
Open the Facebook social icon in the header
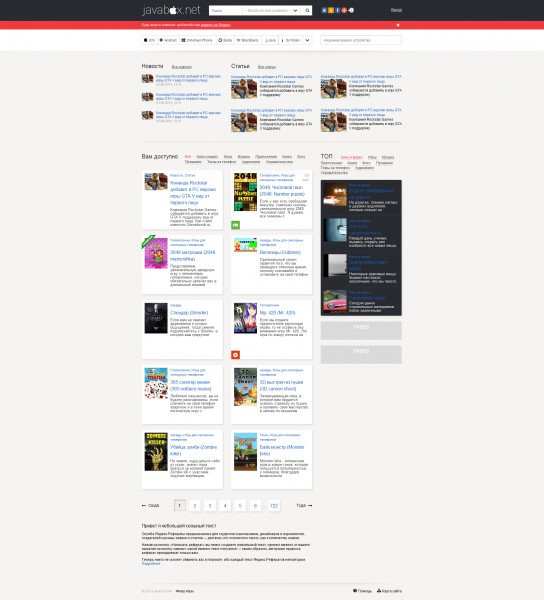coord(337,10)
